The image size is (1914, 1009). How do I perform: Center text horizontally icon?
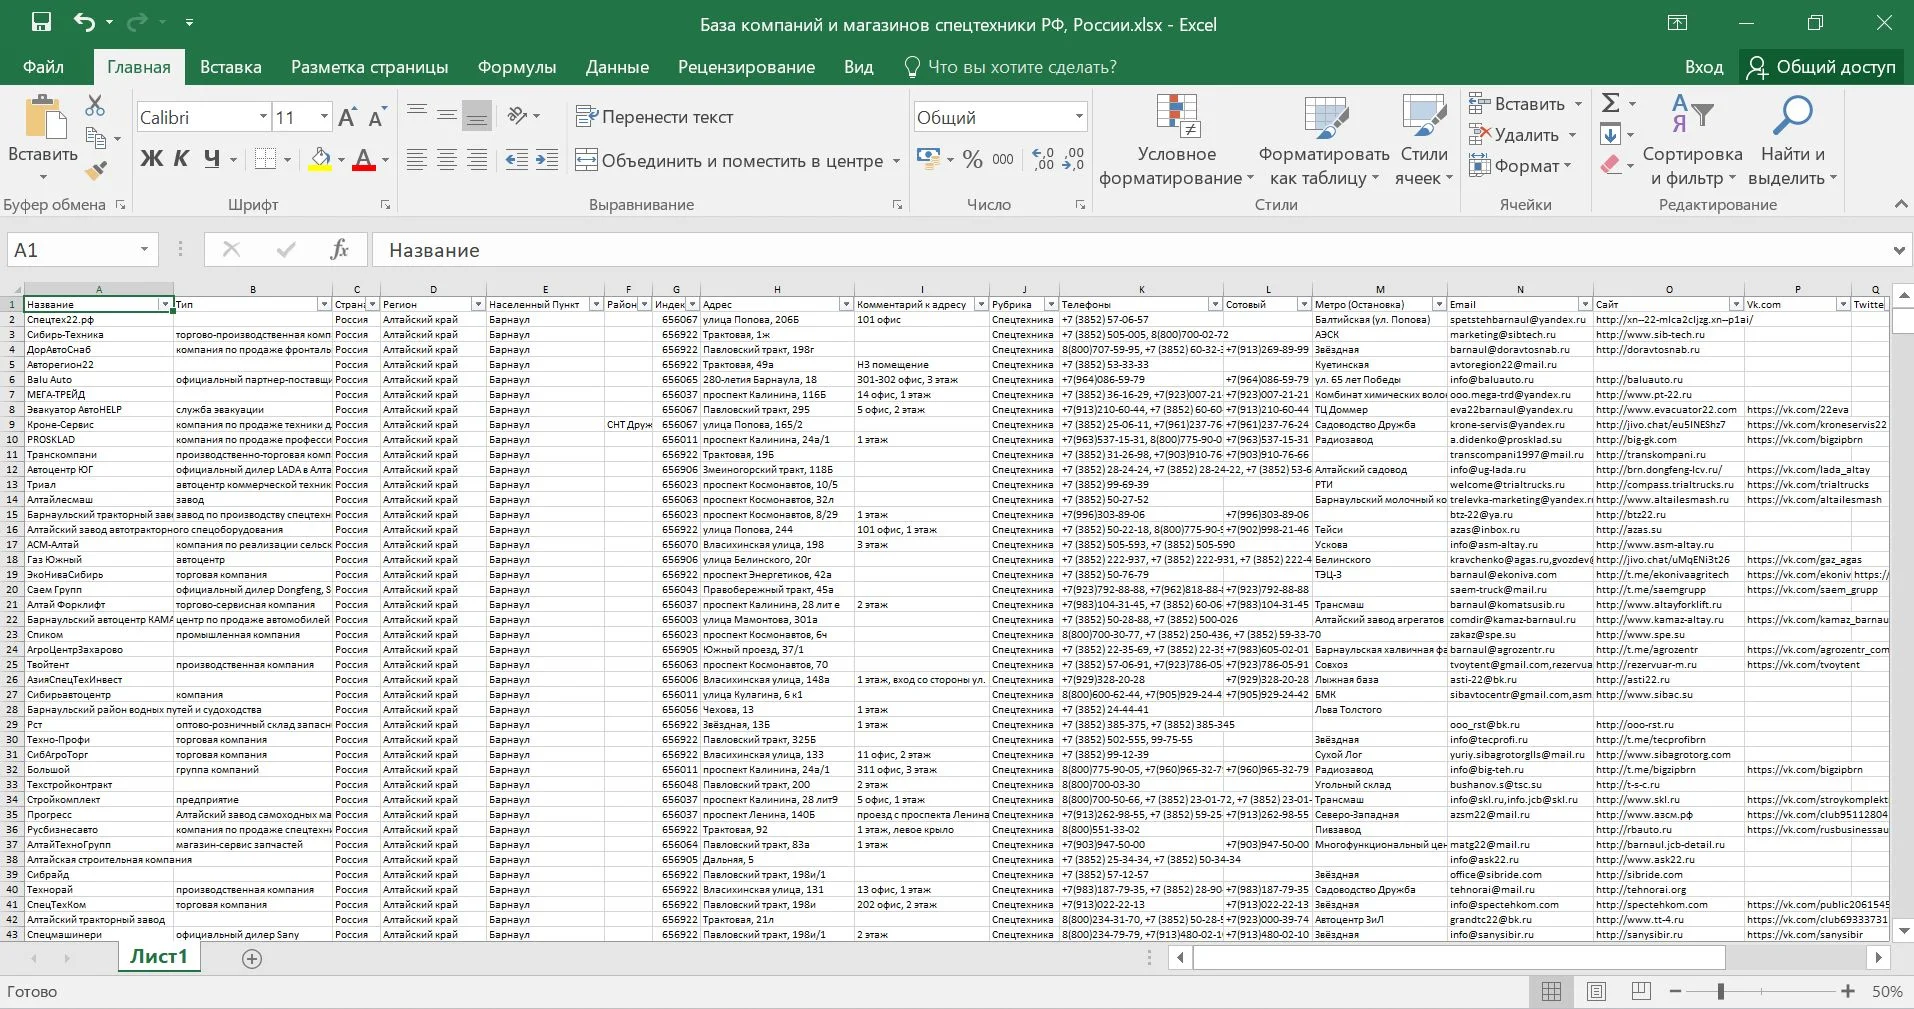[x=447, y=160]
